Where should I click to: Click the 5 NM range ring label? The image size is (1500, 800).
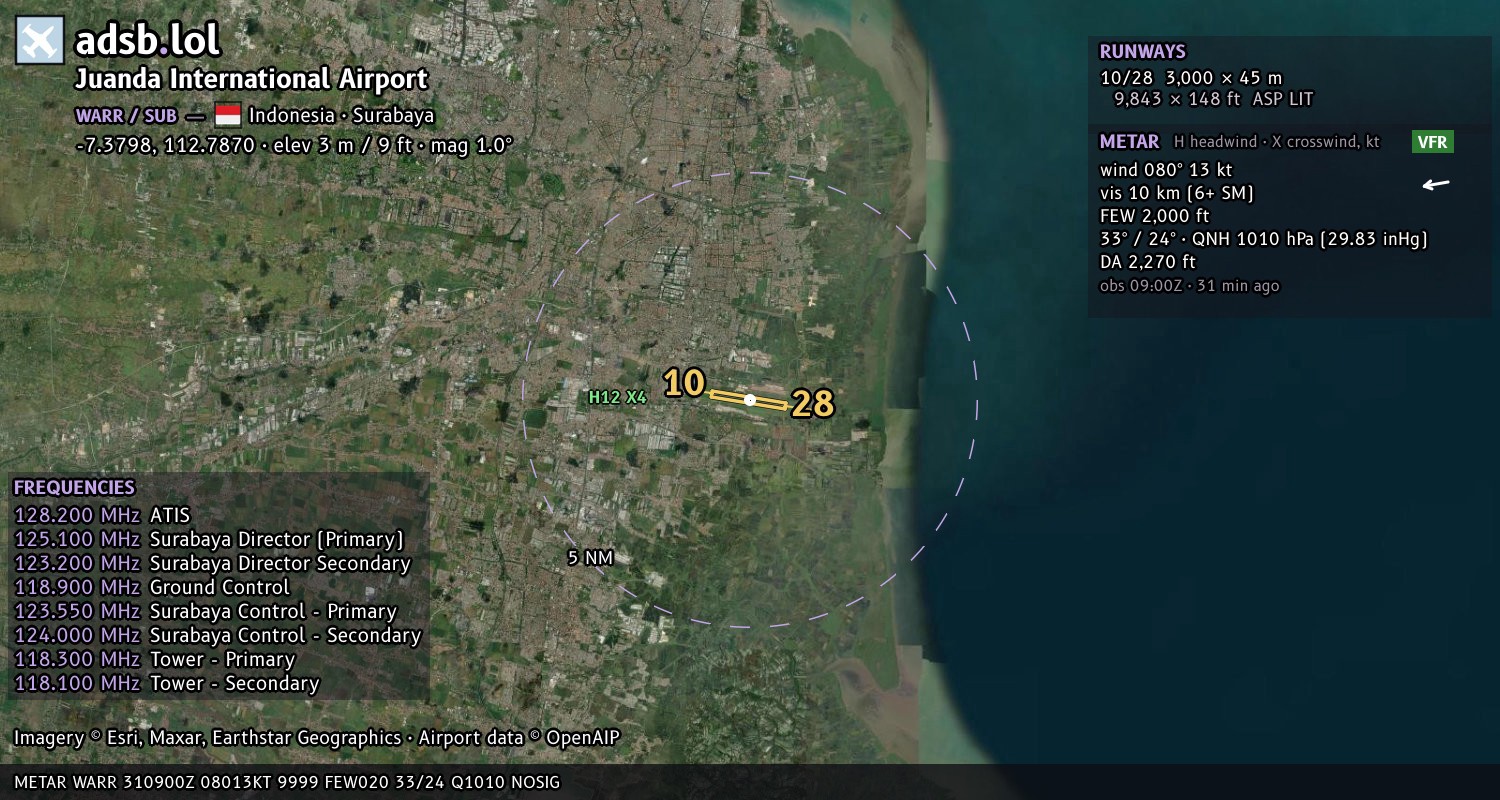tap(590, 558)
